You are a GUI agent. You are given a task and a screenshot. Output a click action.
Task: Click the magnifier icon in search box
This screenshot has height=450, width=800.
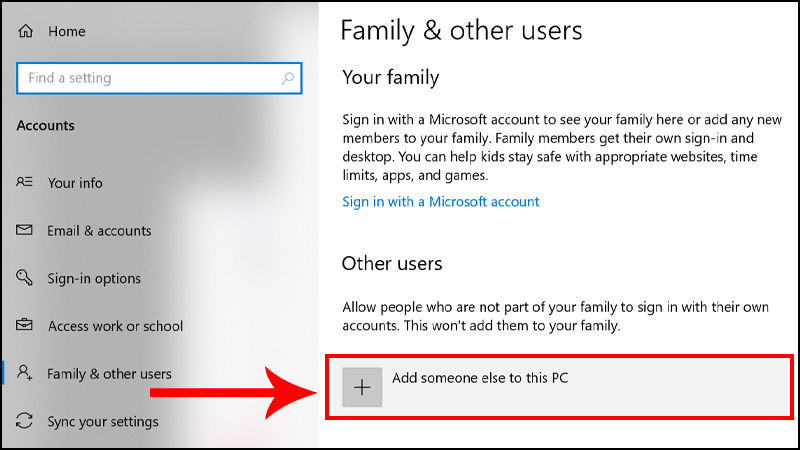(288, 78)
